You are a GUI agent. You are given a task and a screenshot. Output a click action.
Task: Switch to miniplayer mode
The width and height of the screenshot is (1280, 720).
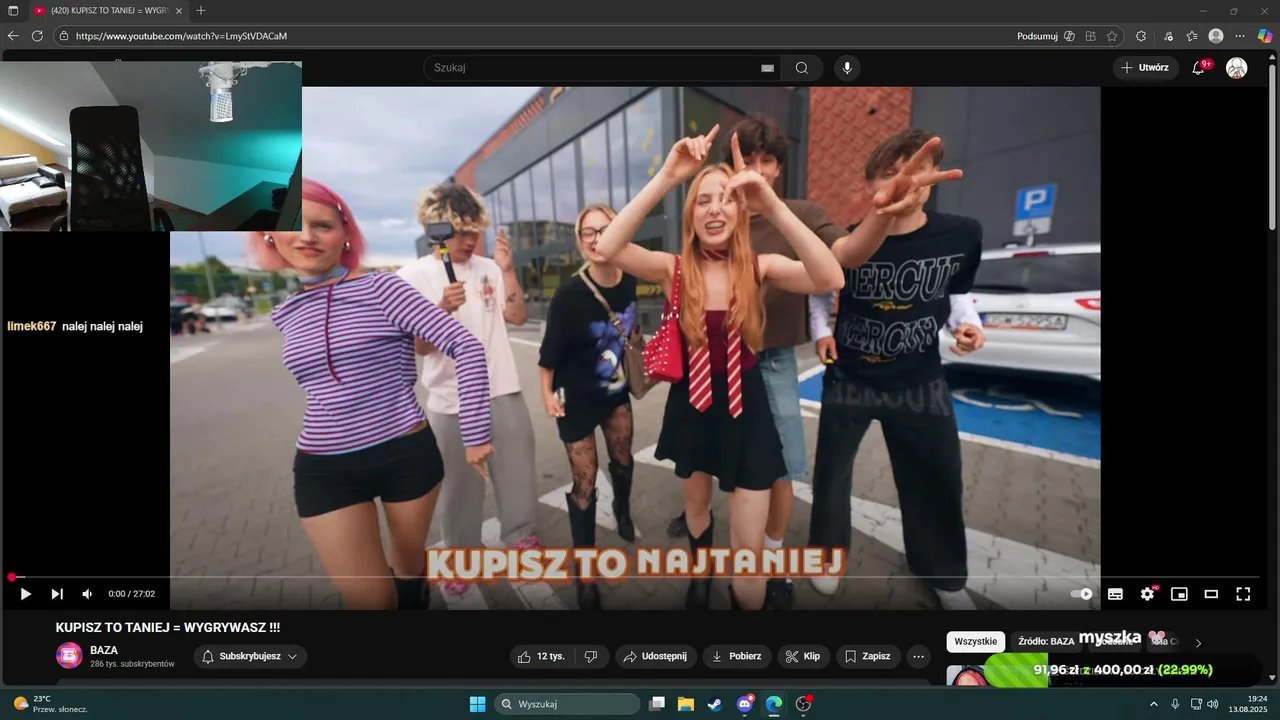pyautogui.click(x=1179, y=594)
